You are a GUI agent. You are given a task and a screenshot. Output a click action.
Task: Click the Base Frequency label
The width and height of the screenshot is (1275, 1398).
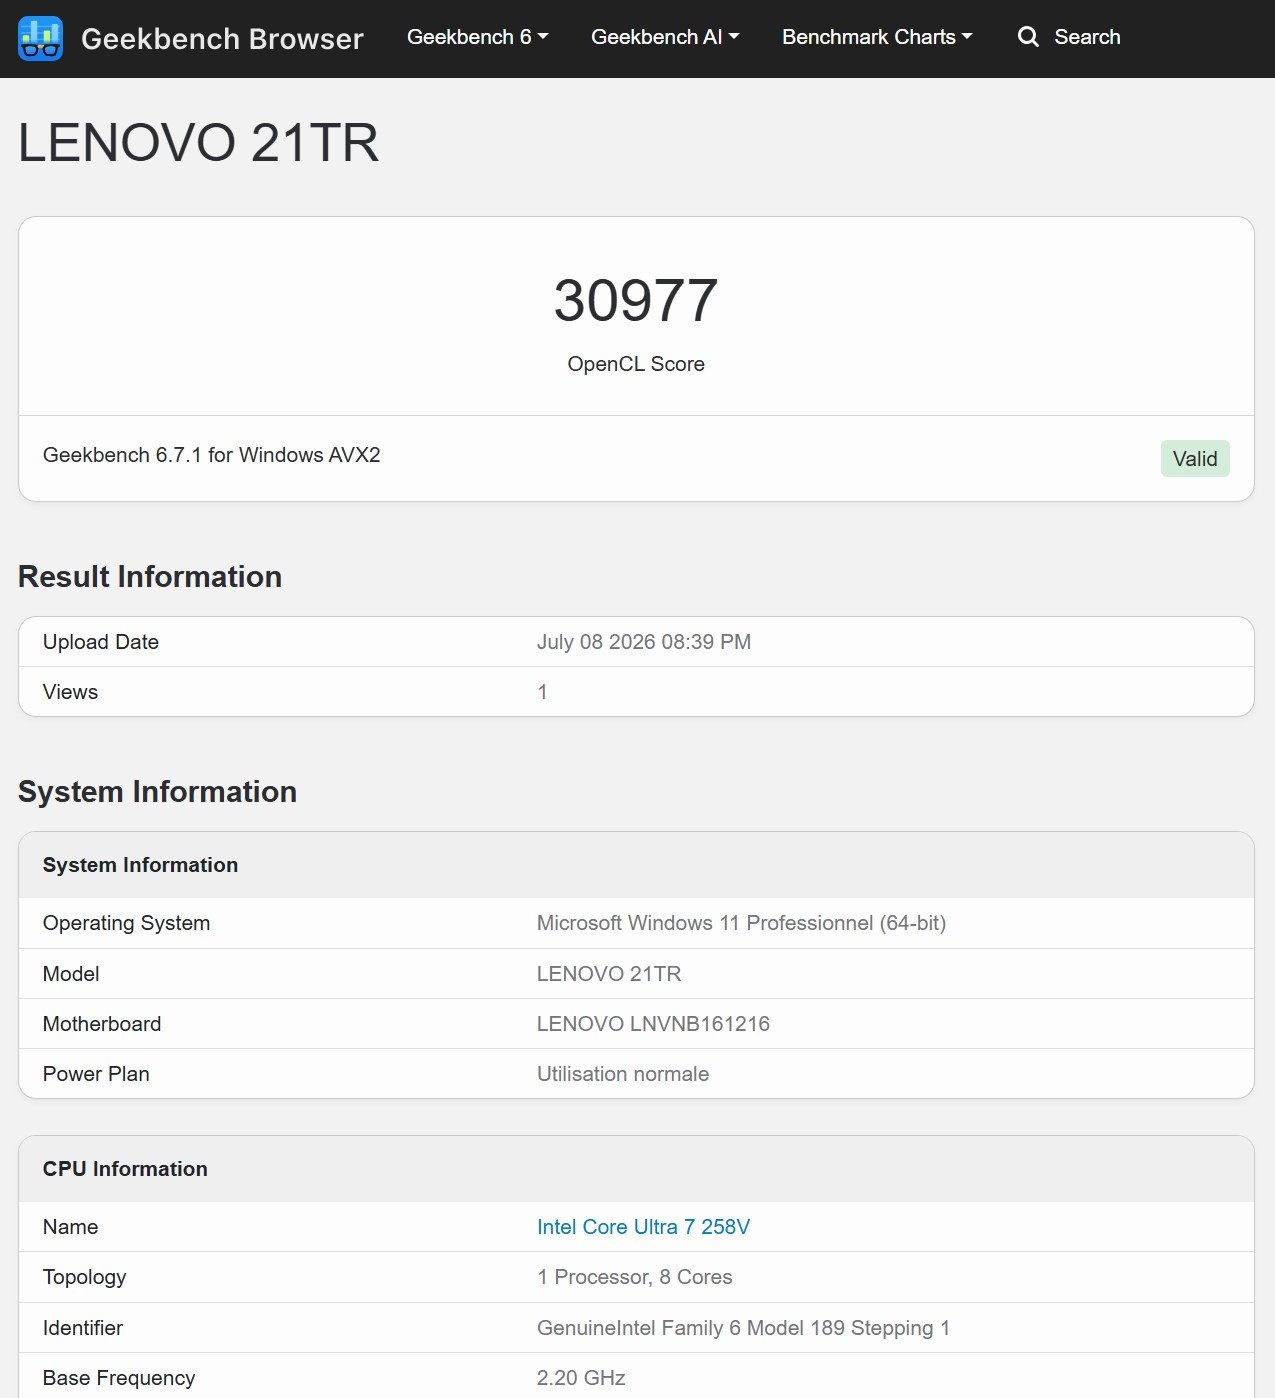(119, 1378)
